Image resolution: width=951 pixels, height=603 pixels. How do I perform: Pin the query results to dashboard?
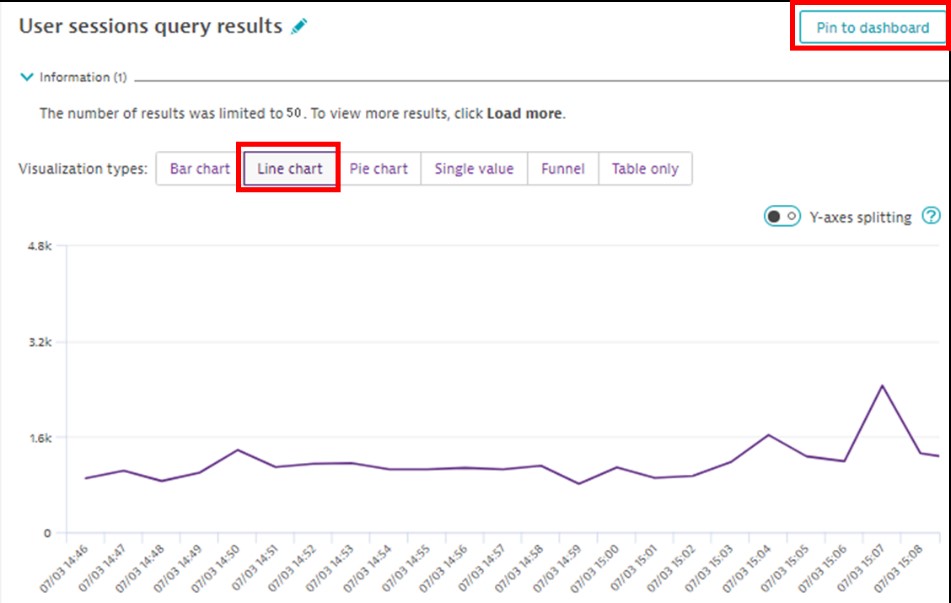pos(873,27)
